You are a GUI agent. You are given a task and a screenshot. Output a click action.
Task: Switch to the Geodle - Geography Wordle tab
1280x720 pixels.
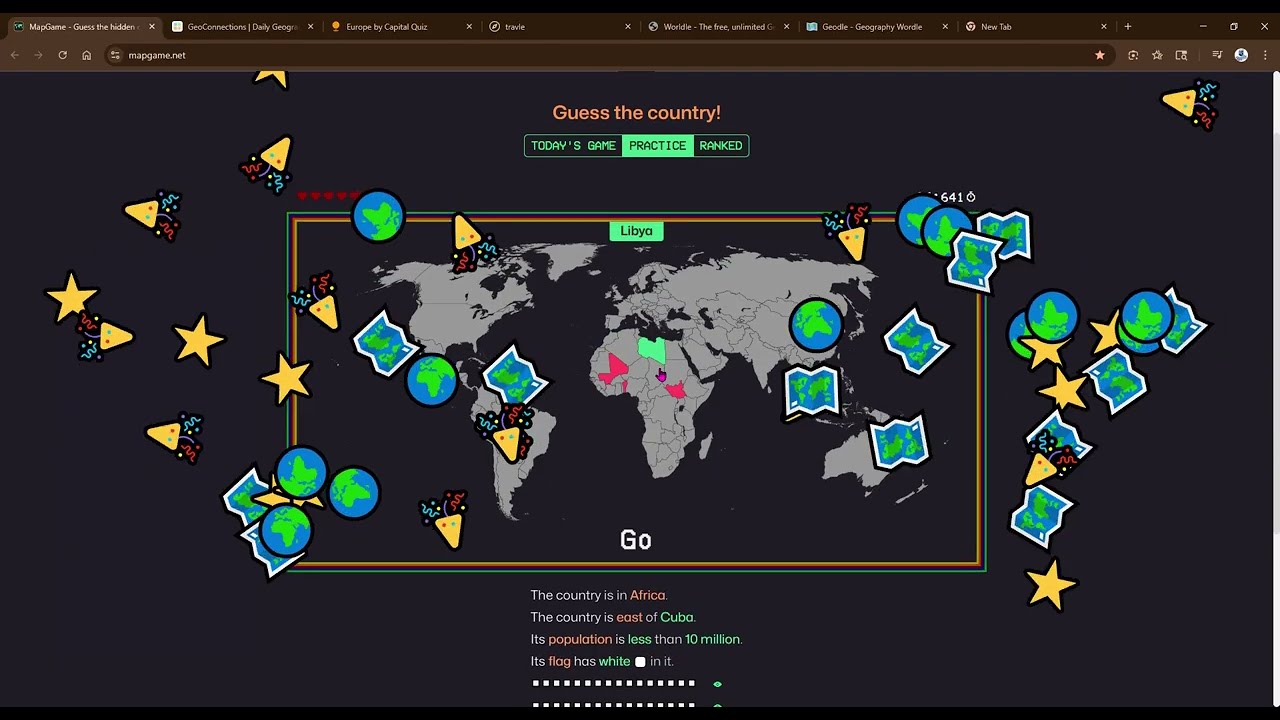point(877,27)
